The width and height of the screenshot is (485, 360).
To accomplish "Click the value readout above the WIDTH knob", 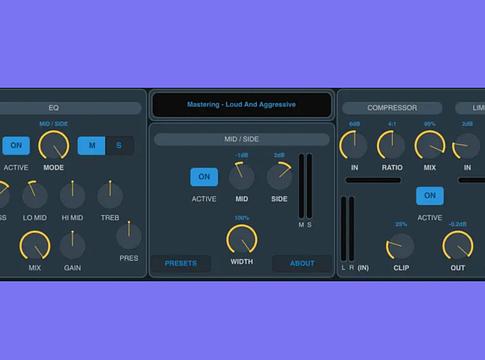I will (x=242, y=218).
